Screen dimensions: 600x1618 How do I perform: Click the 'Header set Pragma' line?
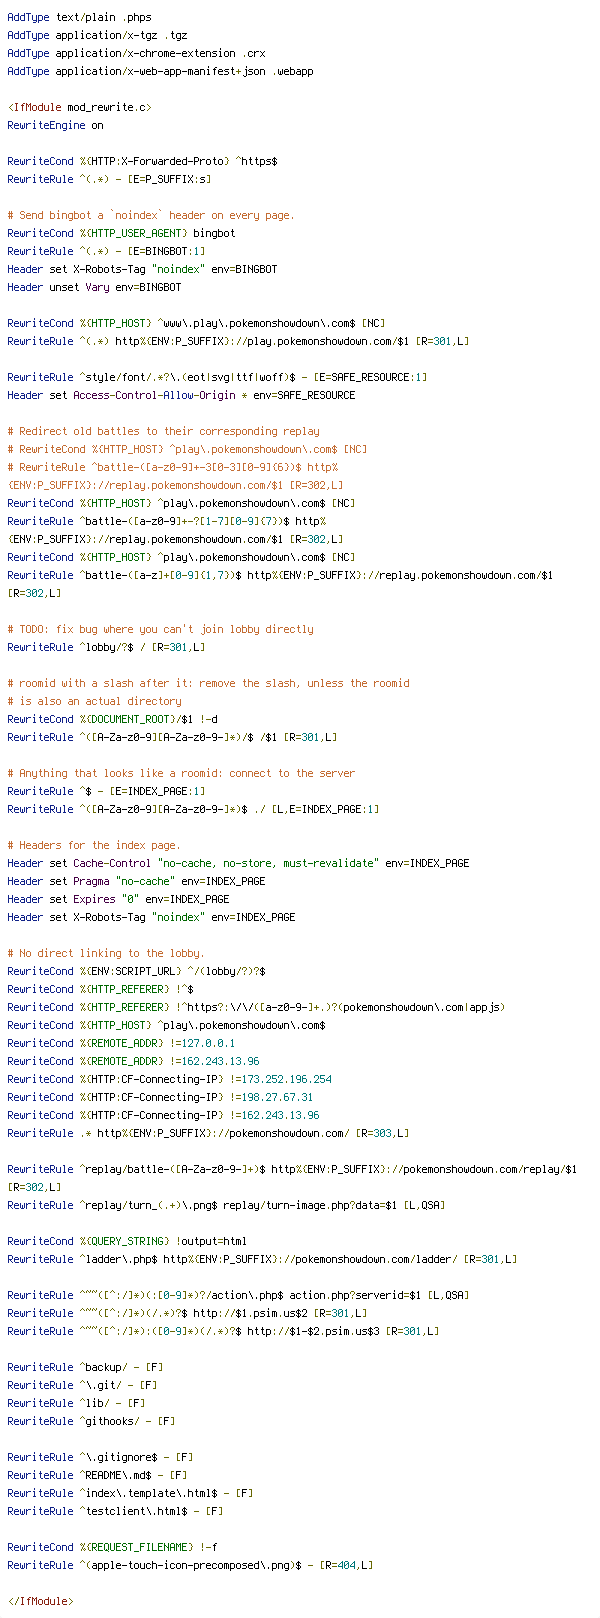click(136, 881)
